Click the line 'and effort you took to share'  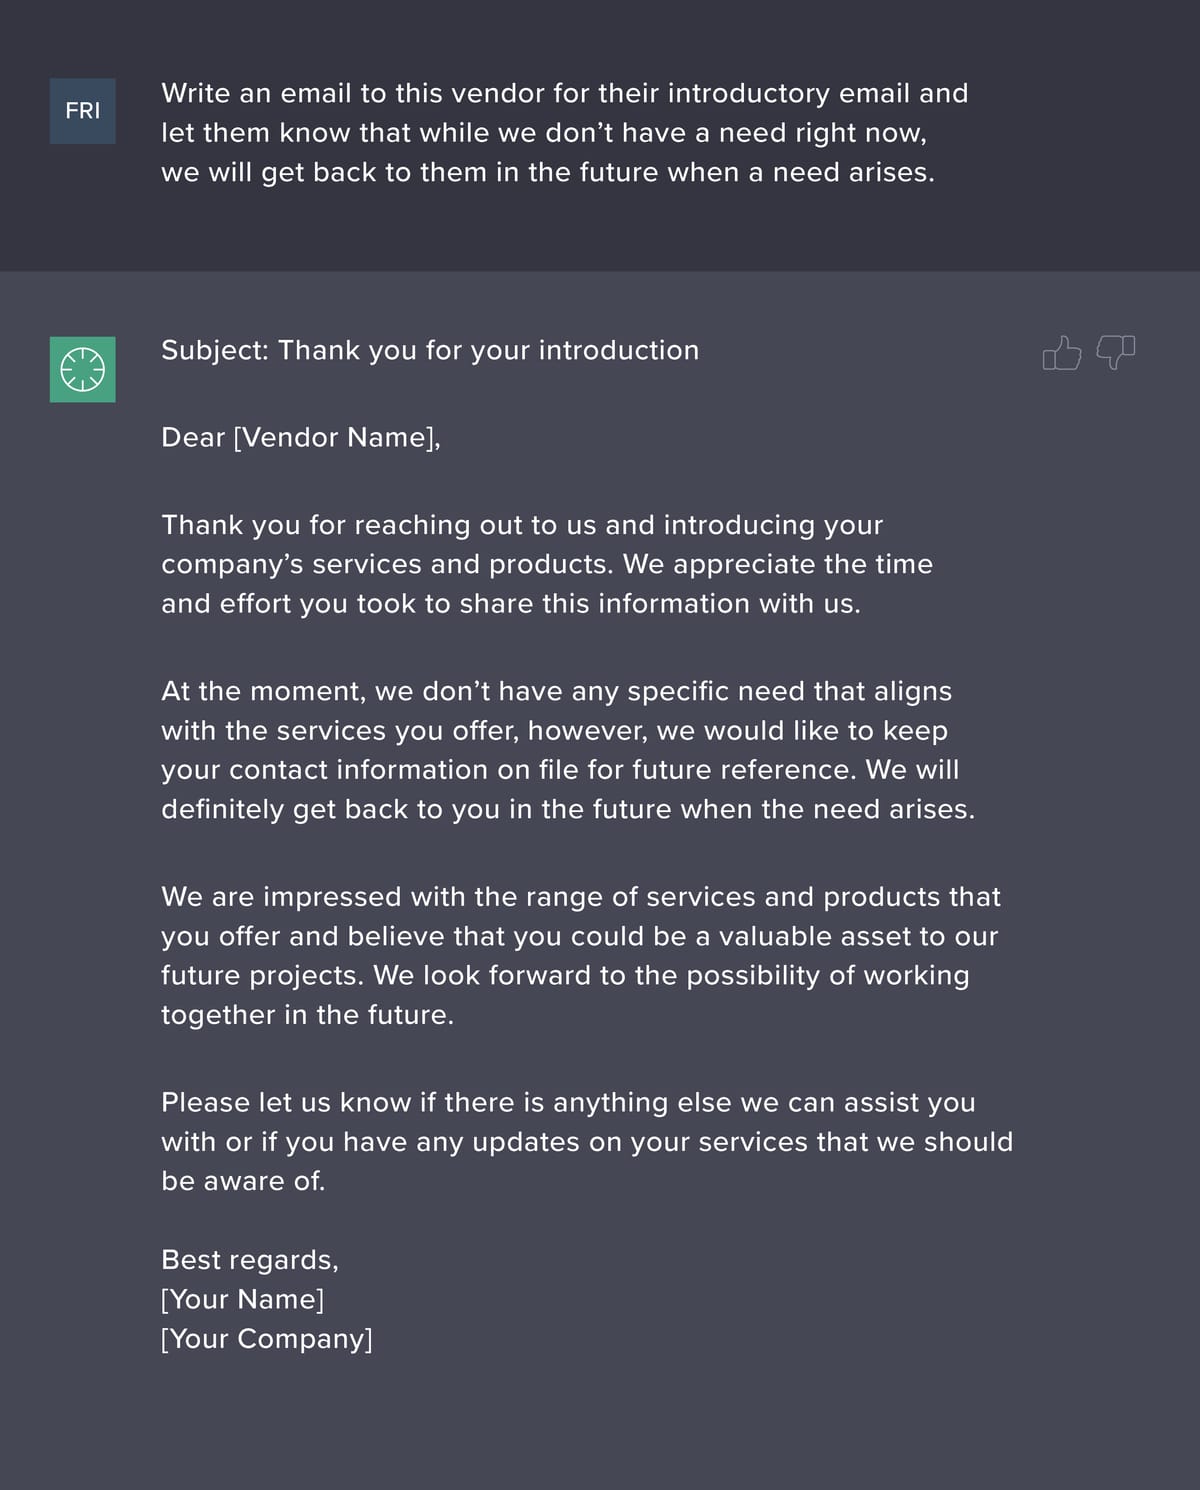[510, 604]
